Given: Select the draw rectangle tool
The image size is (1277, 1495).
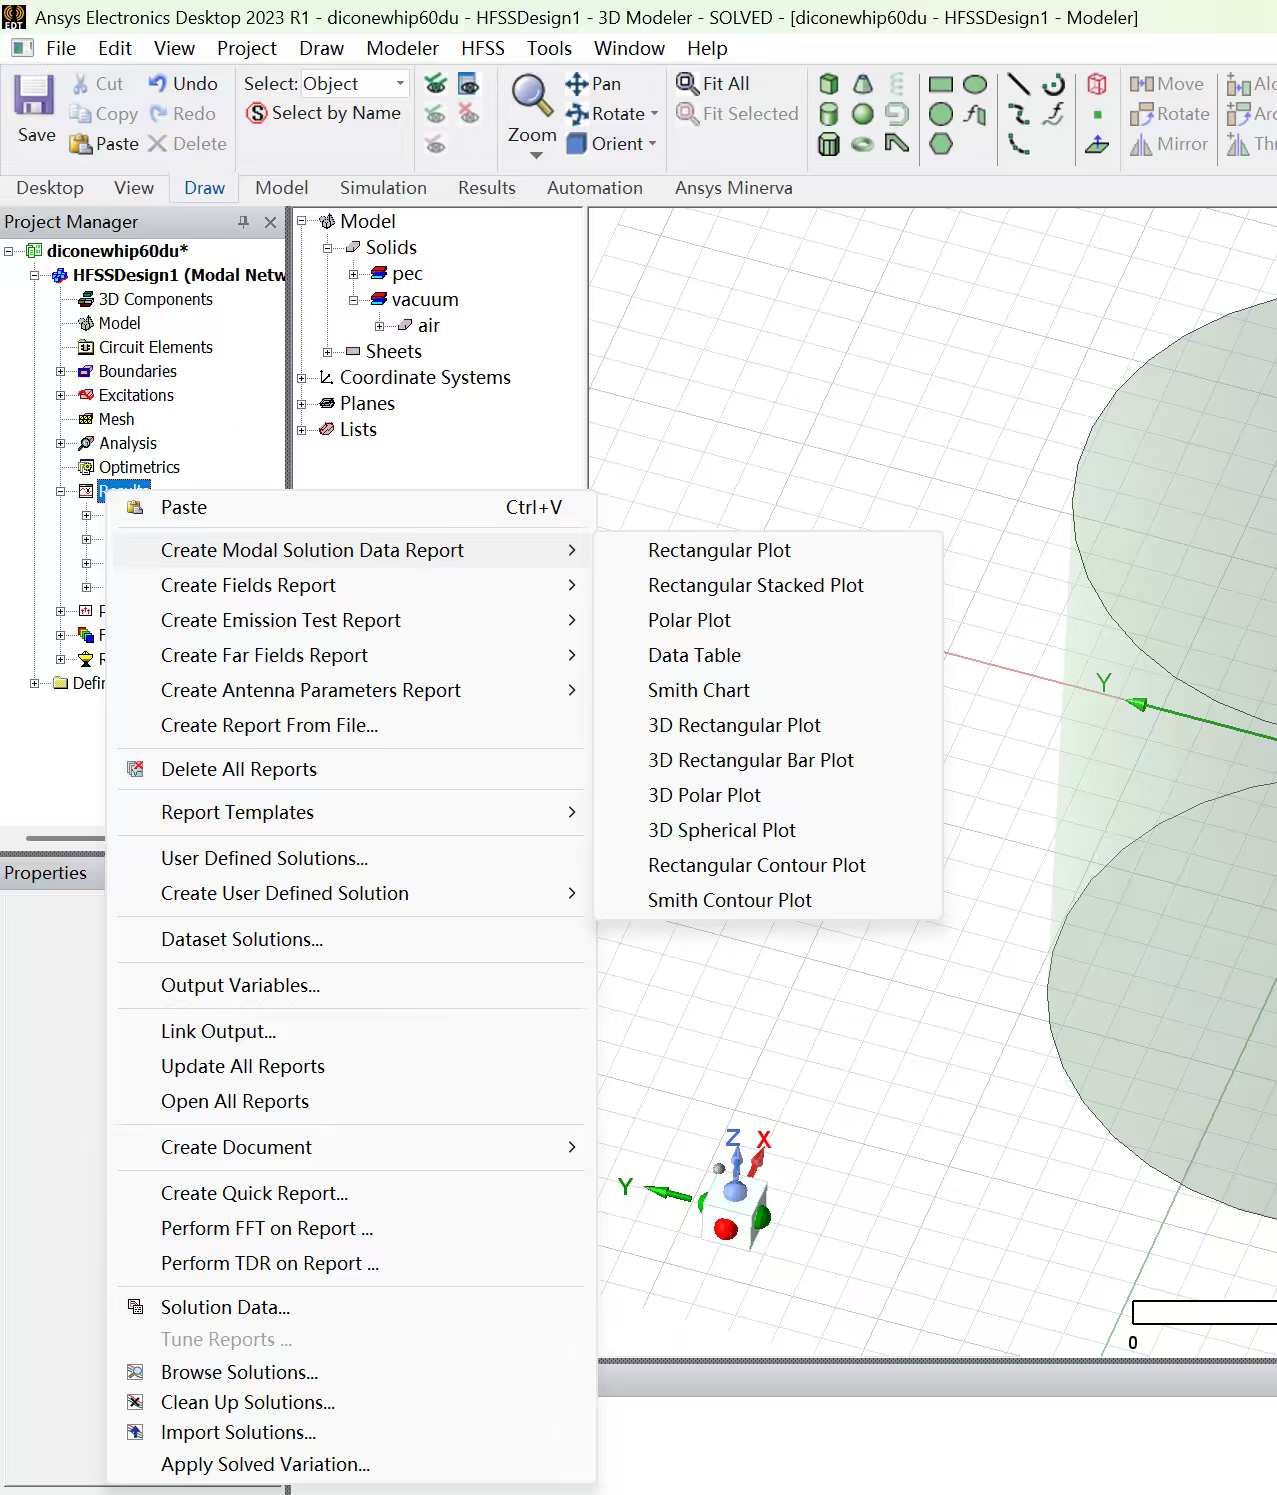Looking at the screenshot, I should pyautogui.click(x=941, y=84).
